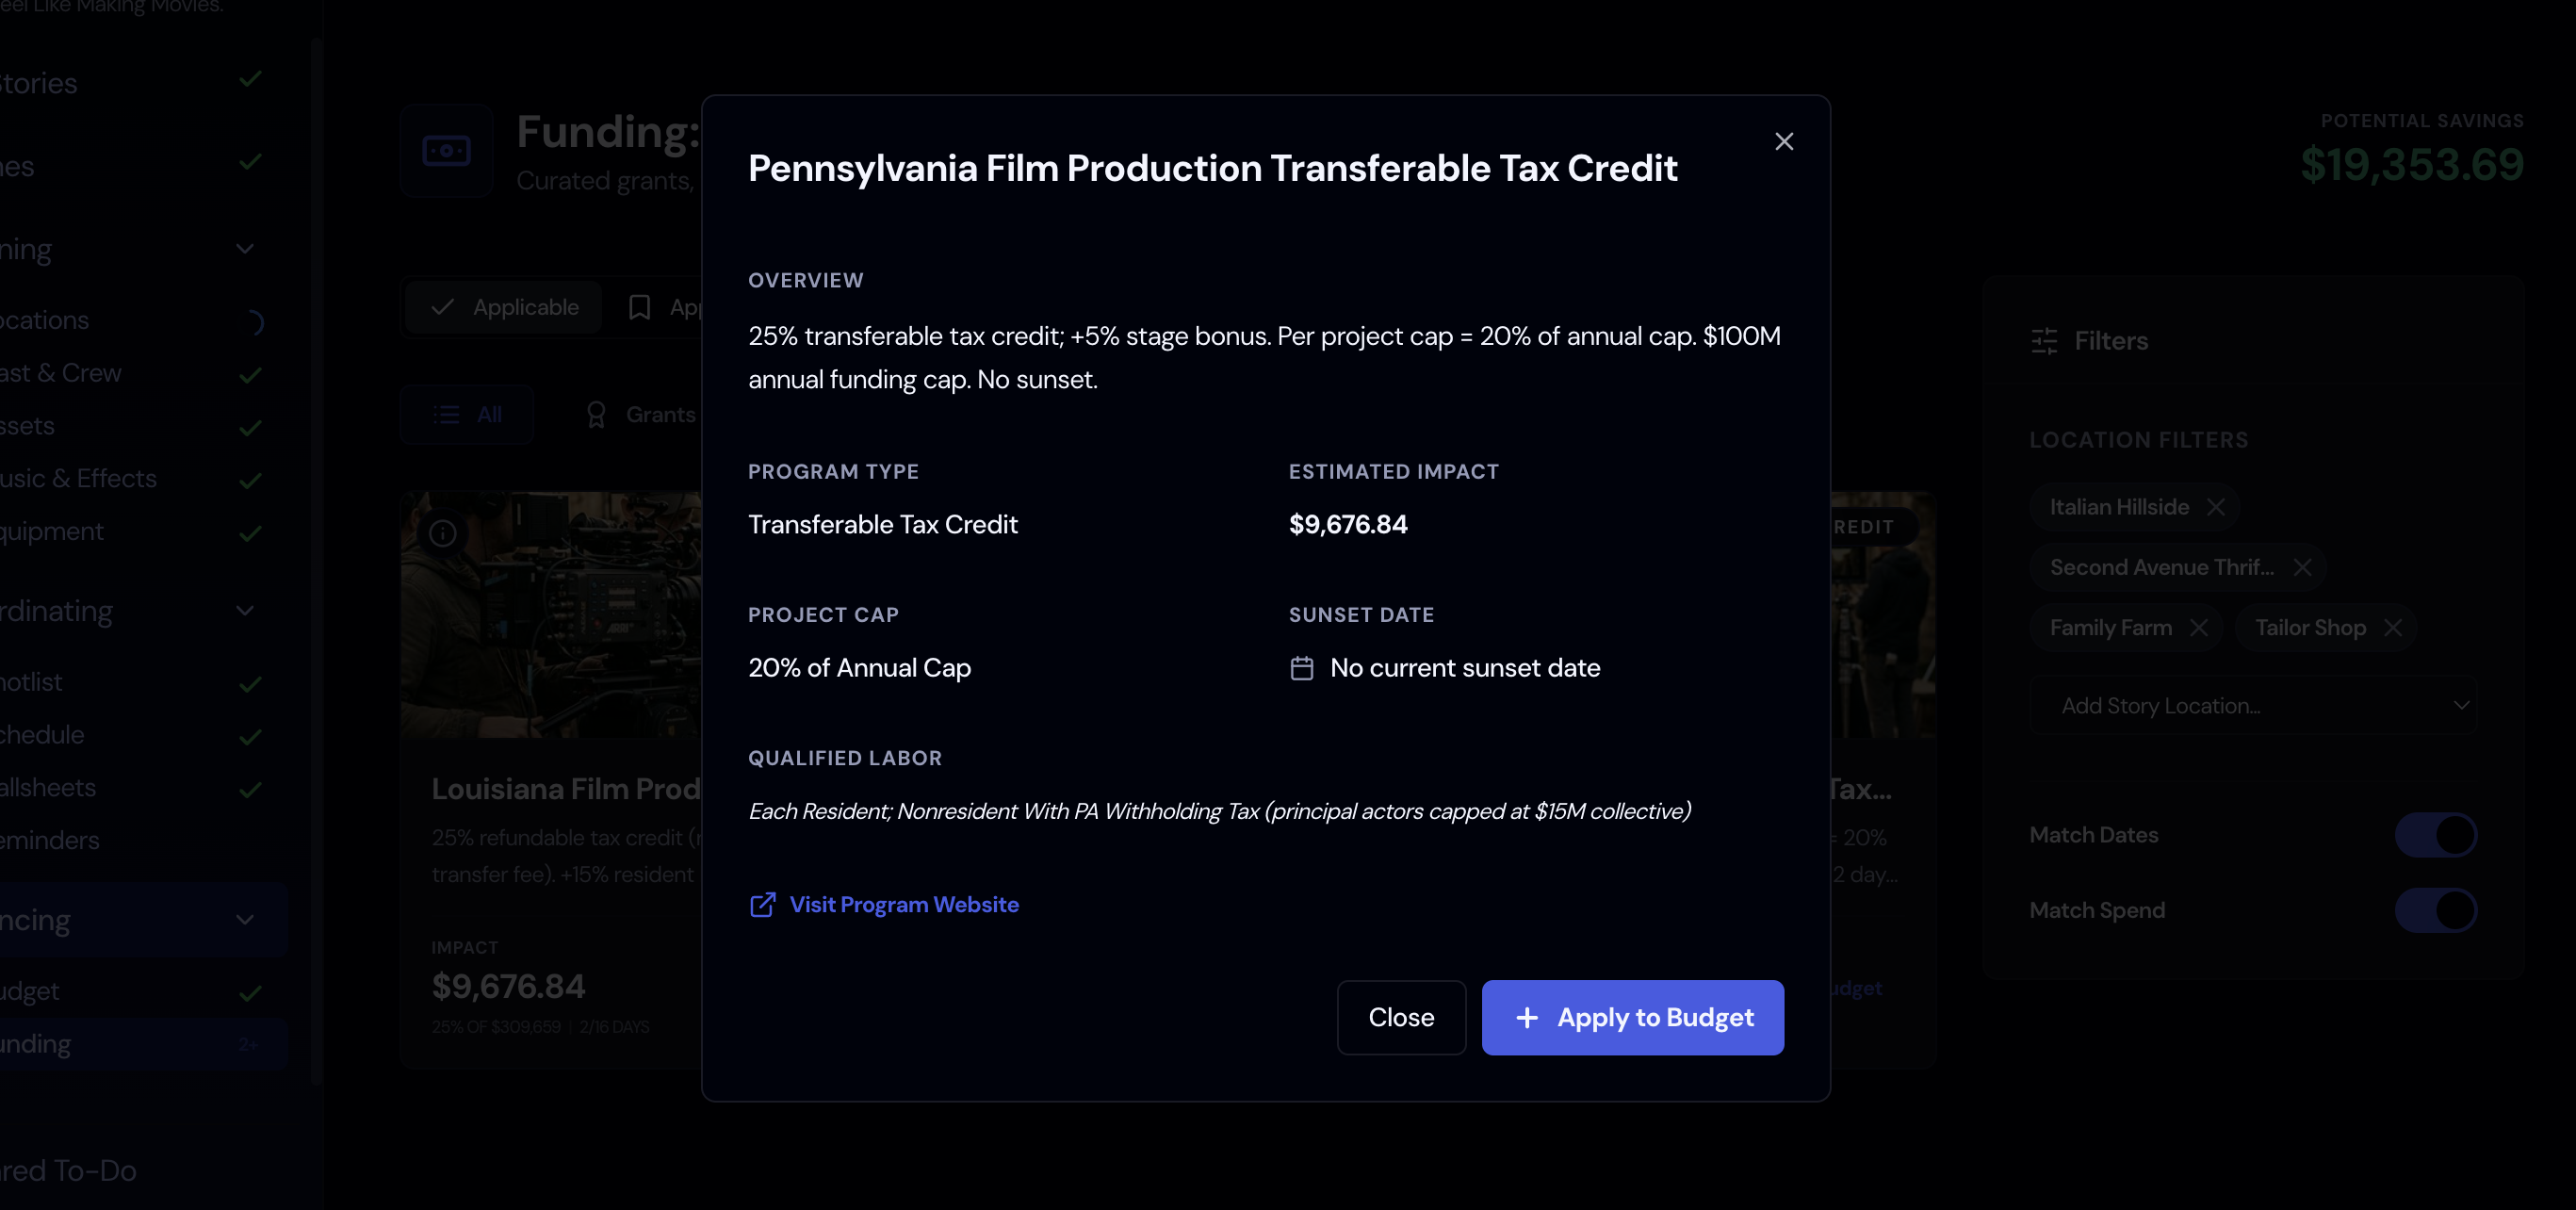Click the external link icon beside Visit Program Website
Image resolution: width=2576 pixels, height=1210 pixels.
762,905
